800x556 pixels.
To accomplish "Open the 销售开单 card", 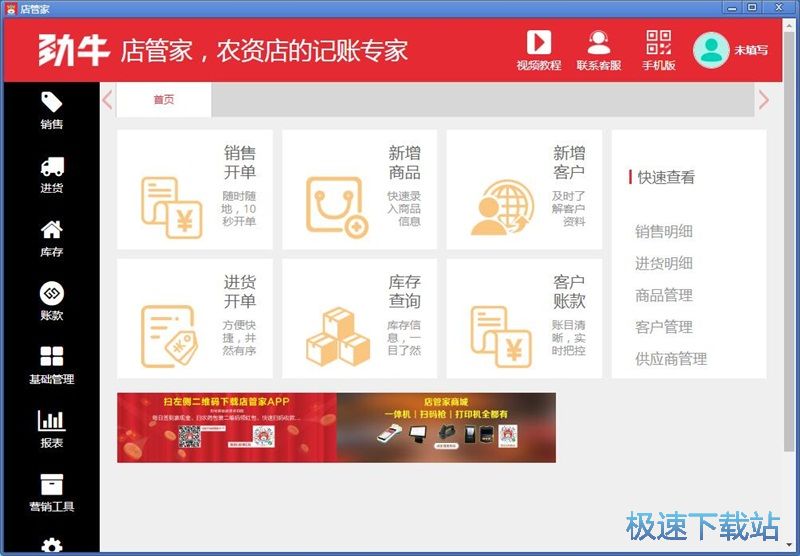I will [195, 190].
